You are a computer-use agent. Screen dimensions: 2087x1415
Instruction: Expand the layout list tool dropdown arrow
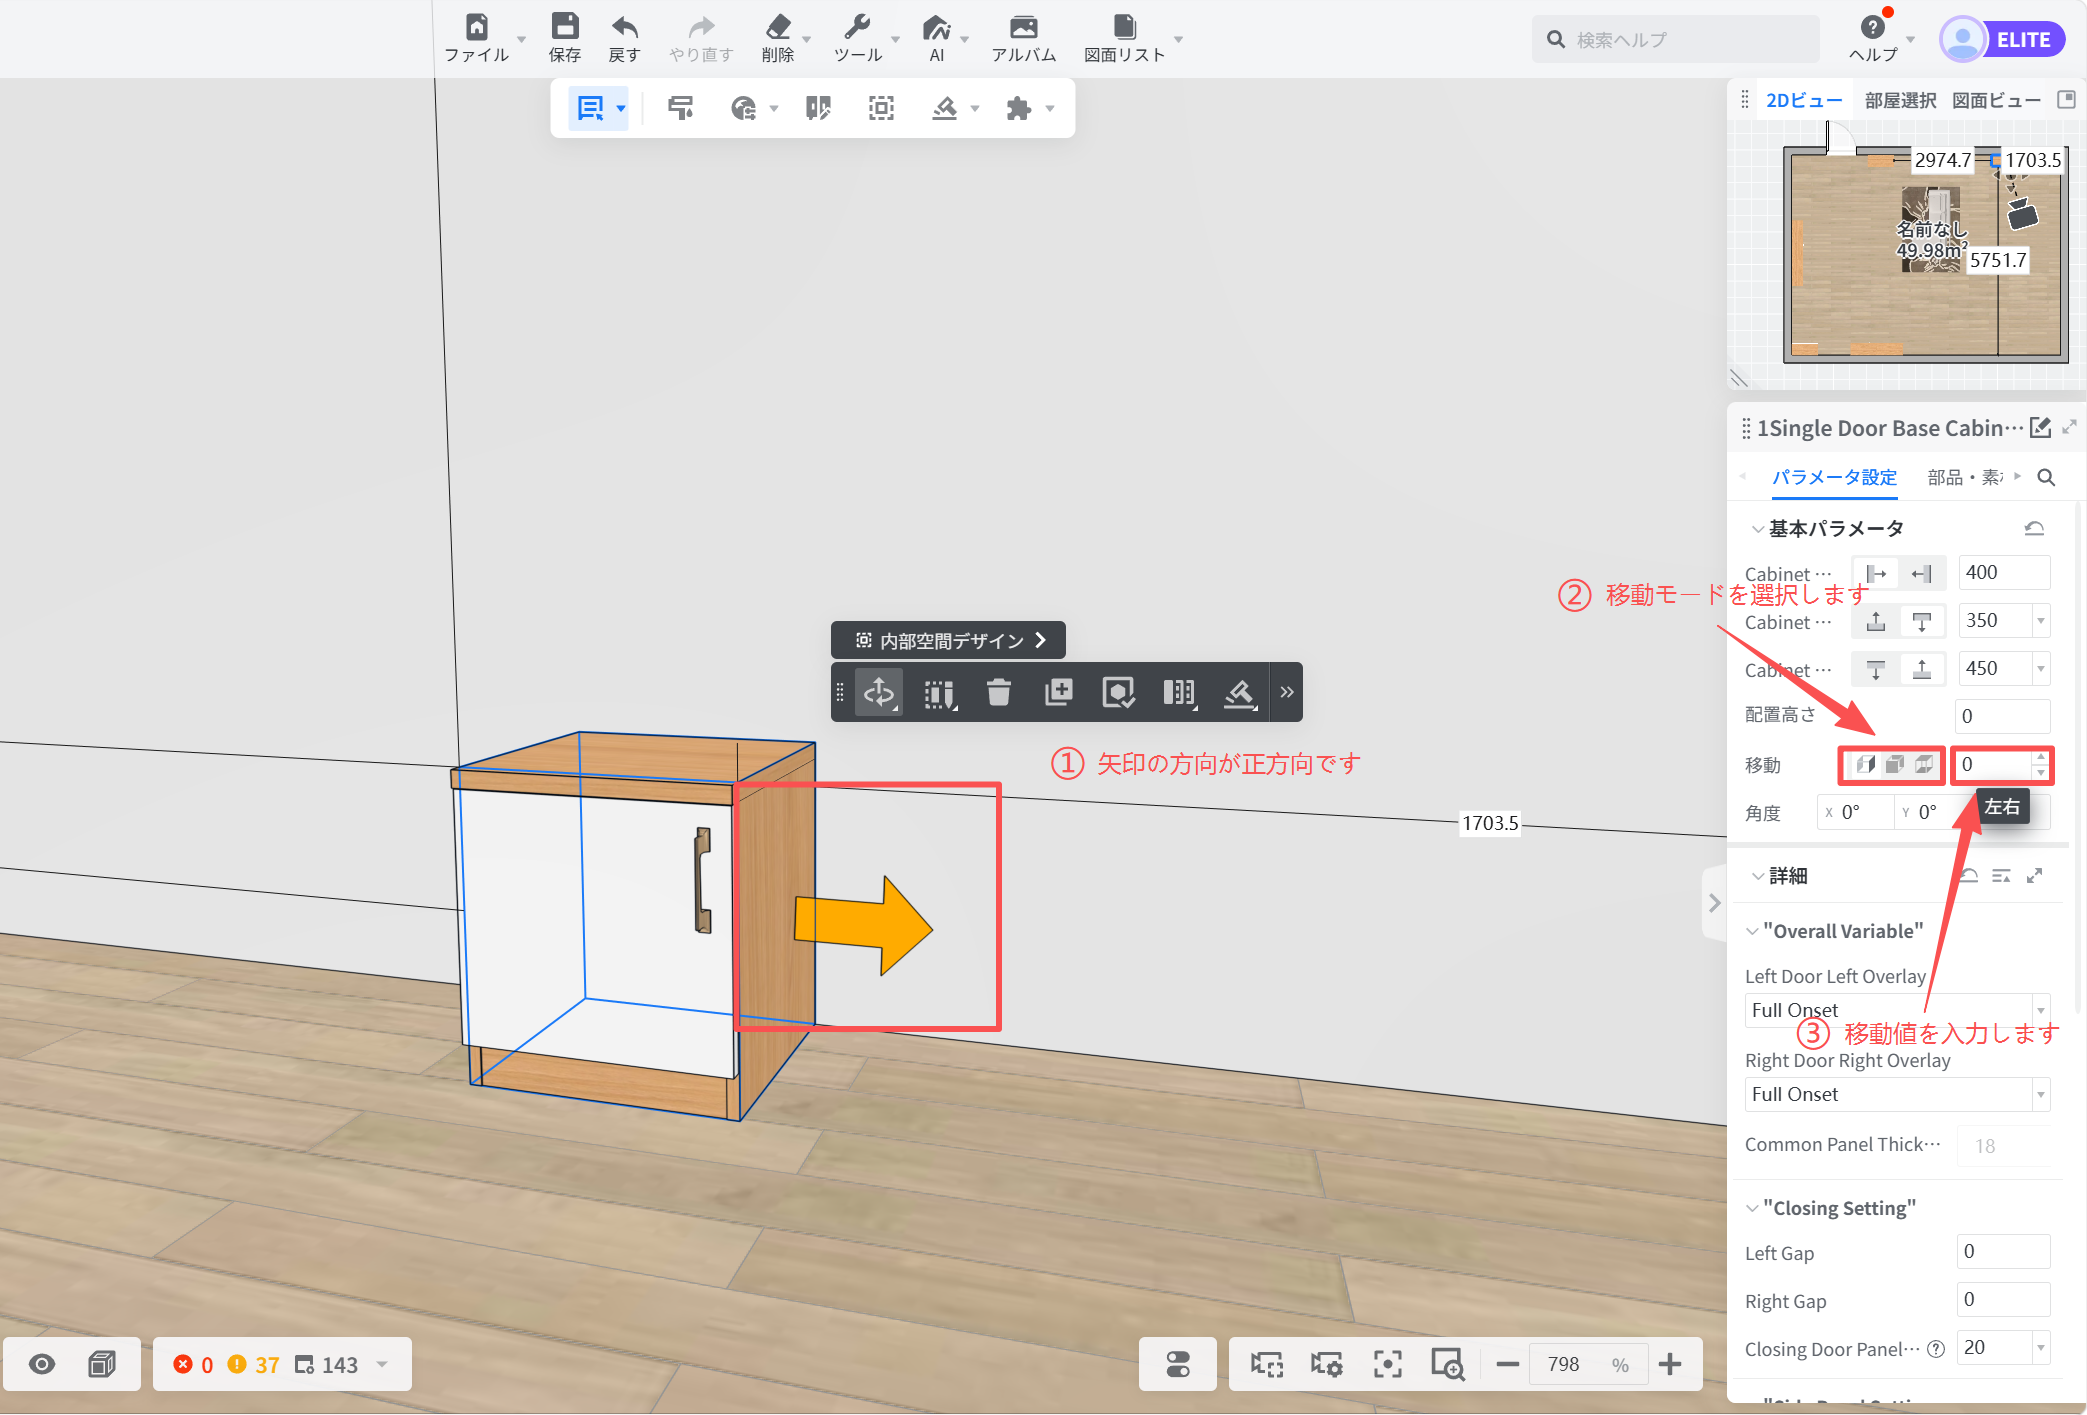point(621,109)
